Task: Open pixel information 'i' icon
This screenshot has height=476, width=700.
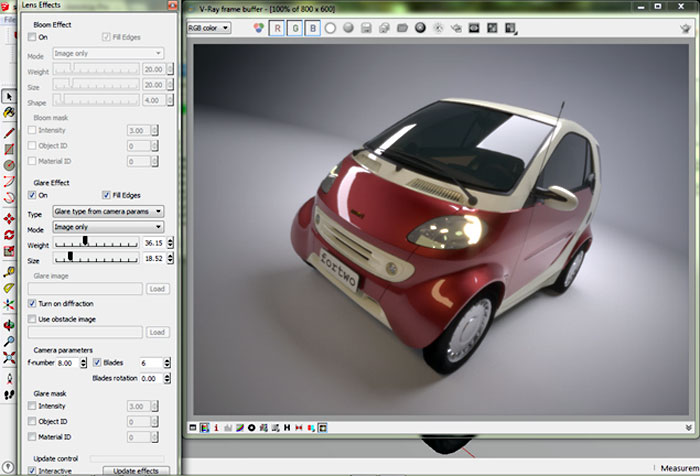Action: click(x=216, y=428)
